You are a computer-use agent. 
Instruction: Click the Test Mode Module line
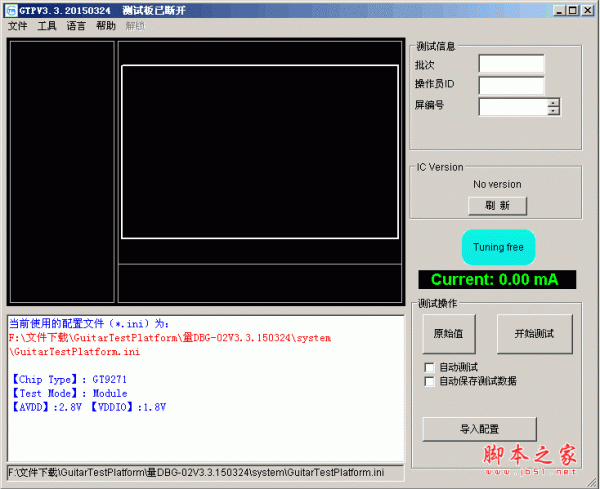click(69, 393)
